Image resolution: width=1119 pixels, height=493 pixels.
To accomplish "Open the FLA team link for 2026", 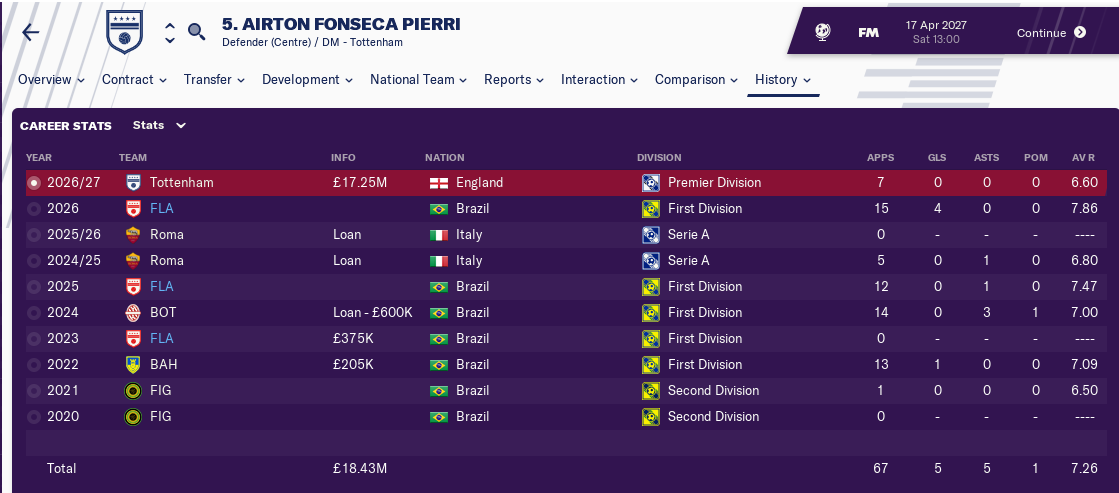I will pos(160,209).
